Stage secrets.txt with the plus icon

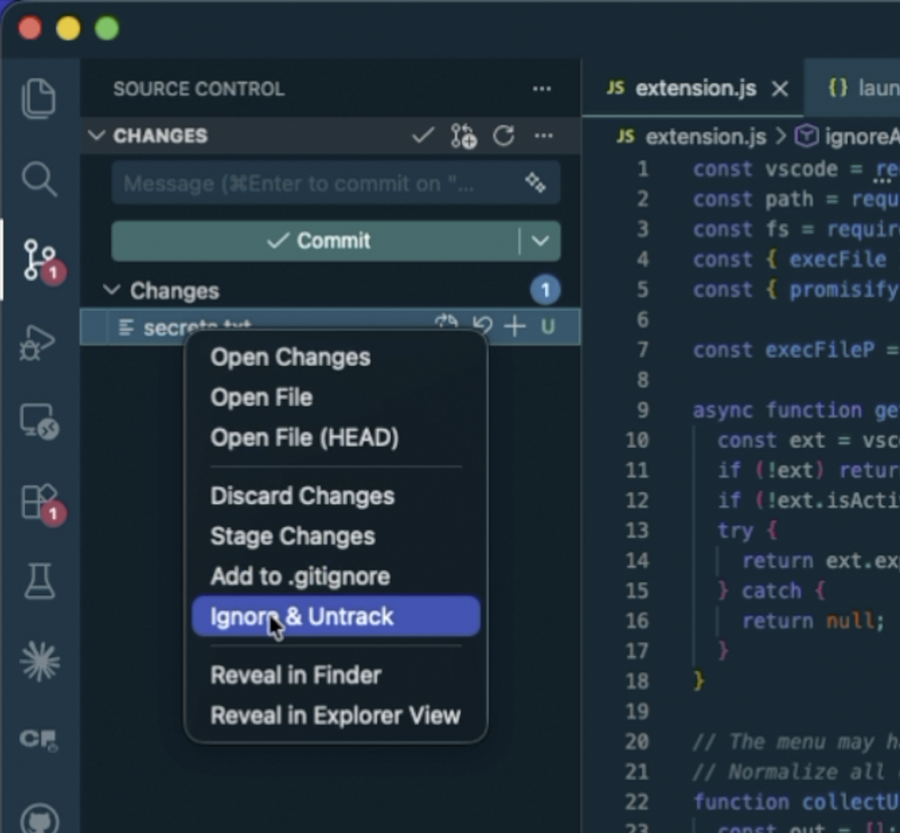point(515,326)
